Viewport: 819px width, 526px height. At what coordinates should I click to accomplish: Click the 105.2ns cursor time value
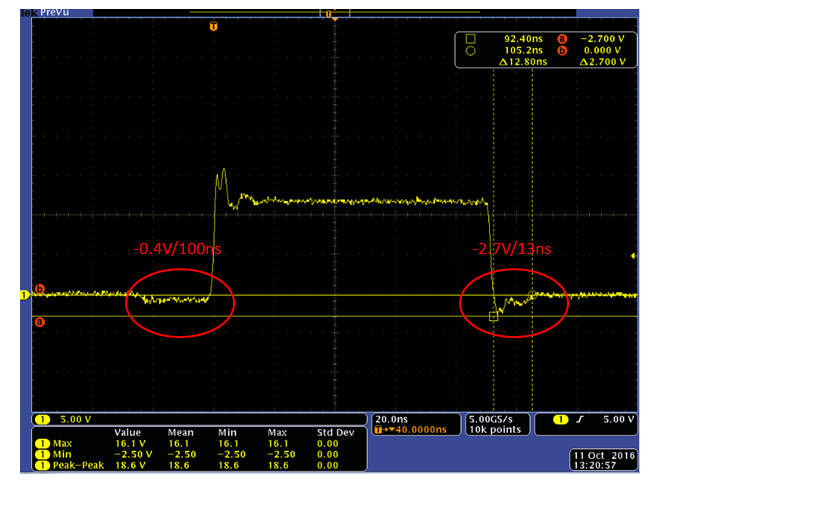pos(523,51)
